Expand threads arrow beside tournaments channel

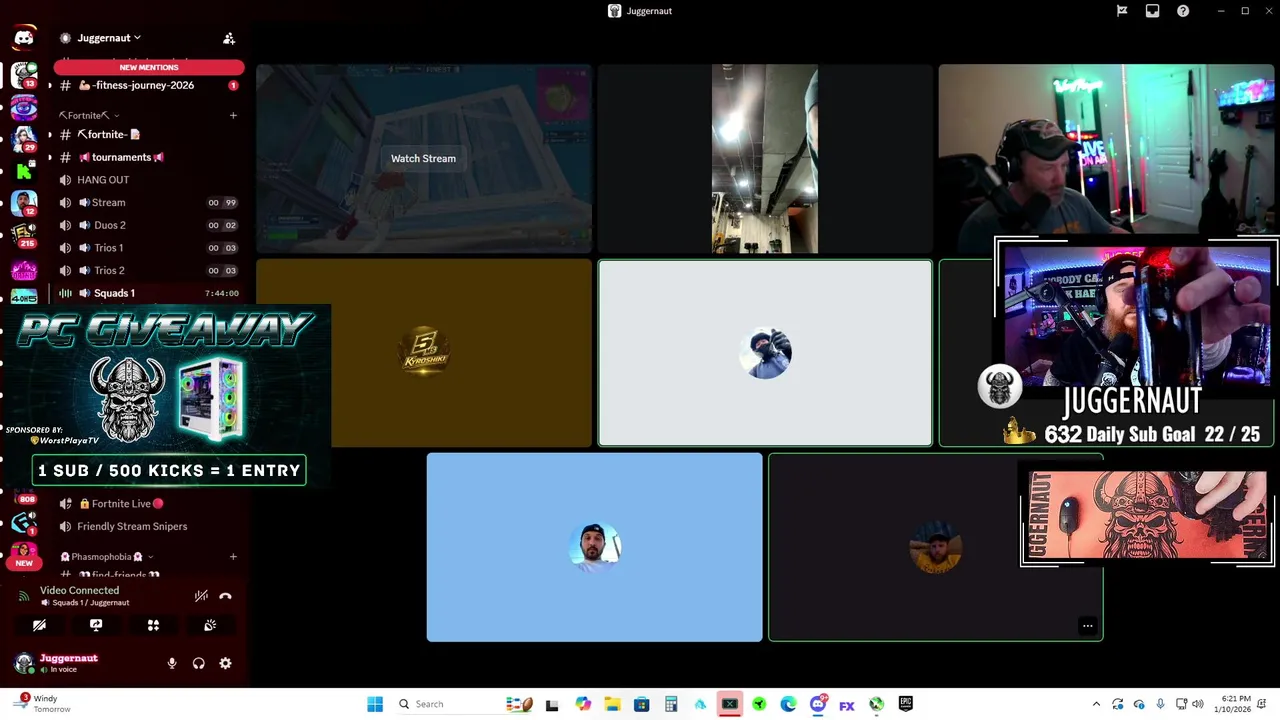pos(50,157)
